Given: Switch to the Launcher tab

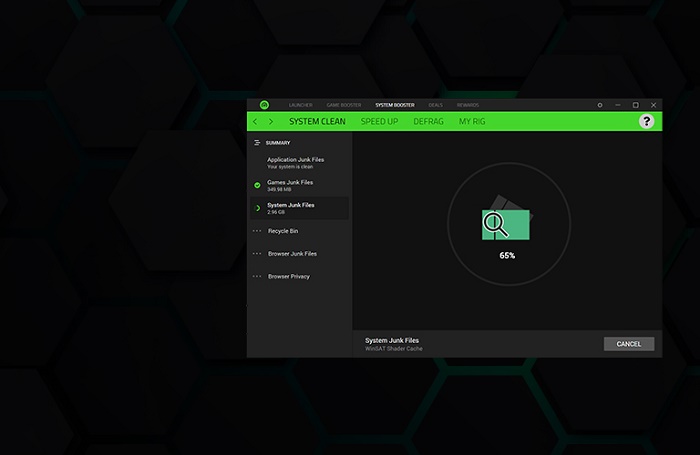Looking at the screenshot, I should coord(300,105).
